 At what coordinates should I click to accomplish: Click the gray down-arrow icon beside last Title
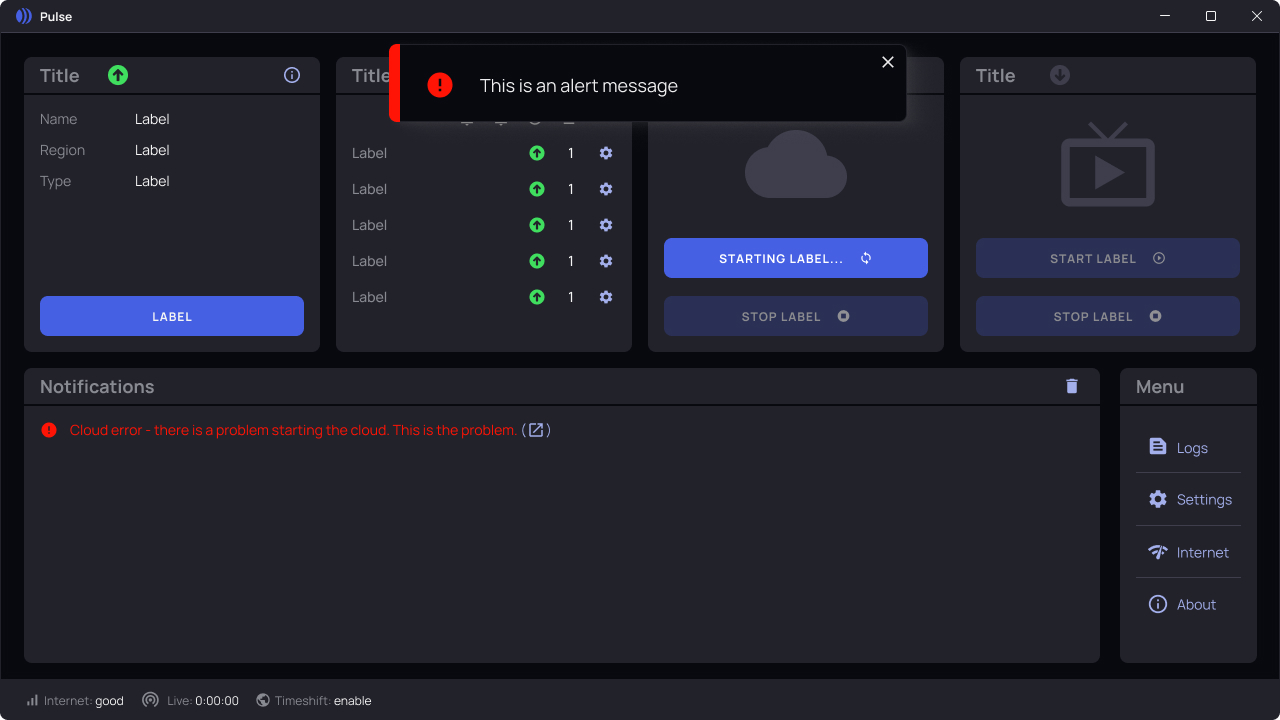click(x=1060, y=75)
